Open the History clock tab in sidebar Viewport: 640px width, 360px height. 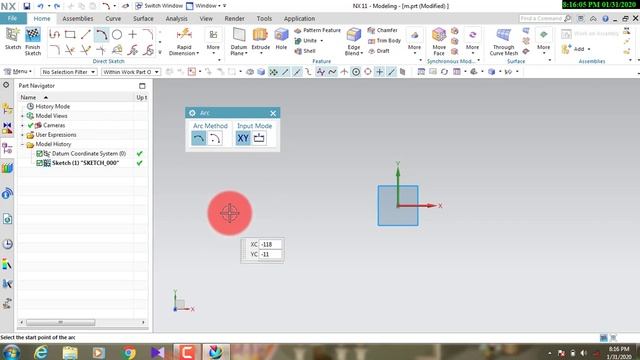7,244
